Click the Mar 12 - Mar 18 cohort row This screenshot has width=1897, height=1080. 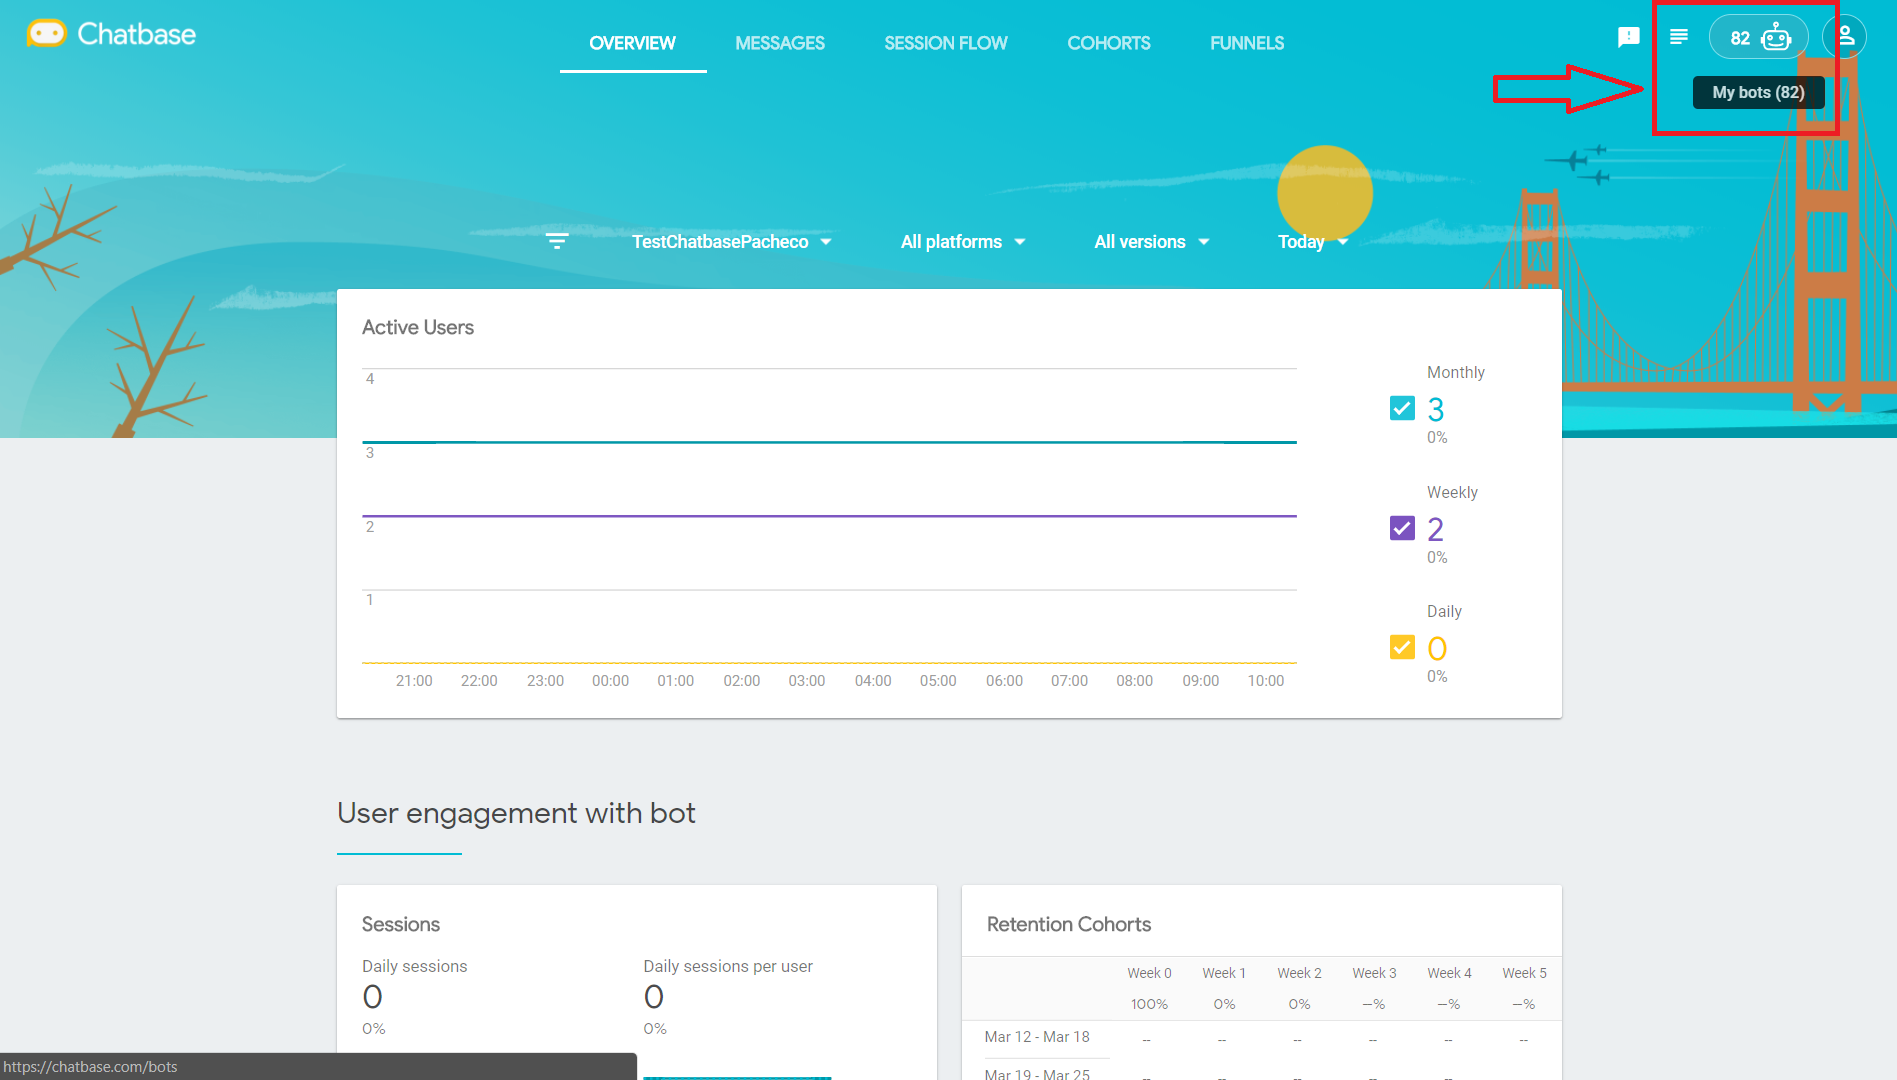coord(1038,1037)
